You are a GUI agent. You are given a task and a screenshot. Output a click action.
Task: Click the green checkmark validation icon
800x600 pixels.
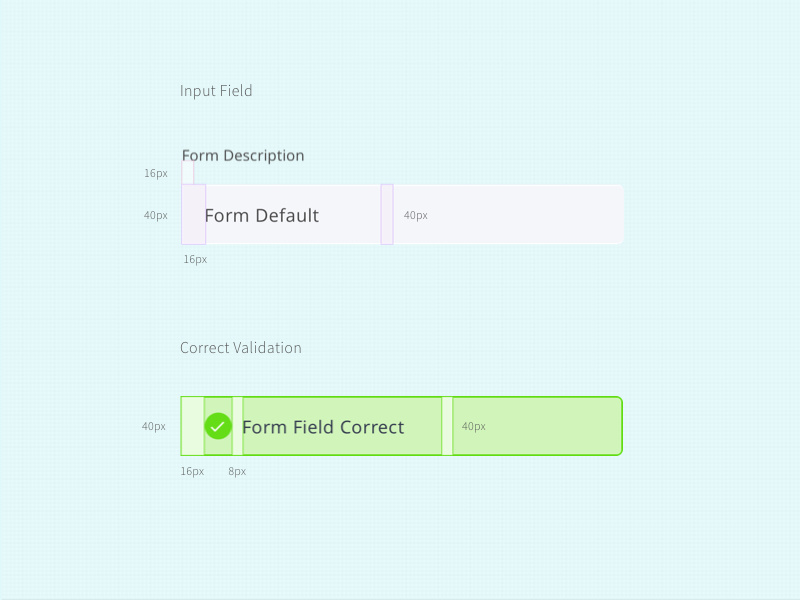point(218,426)
